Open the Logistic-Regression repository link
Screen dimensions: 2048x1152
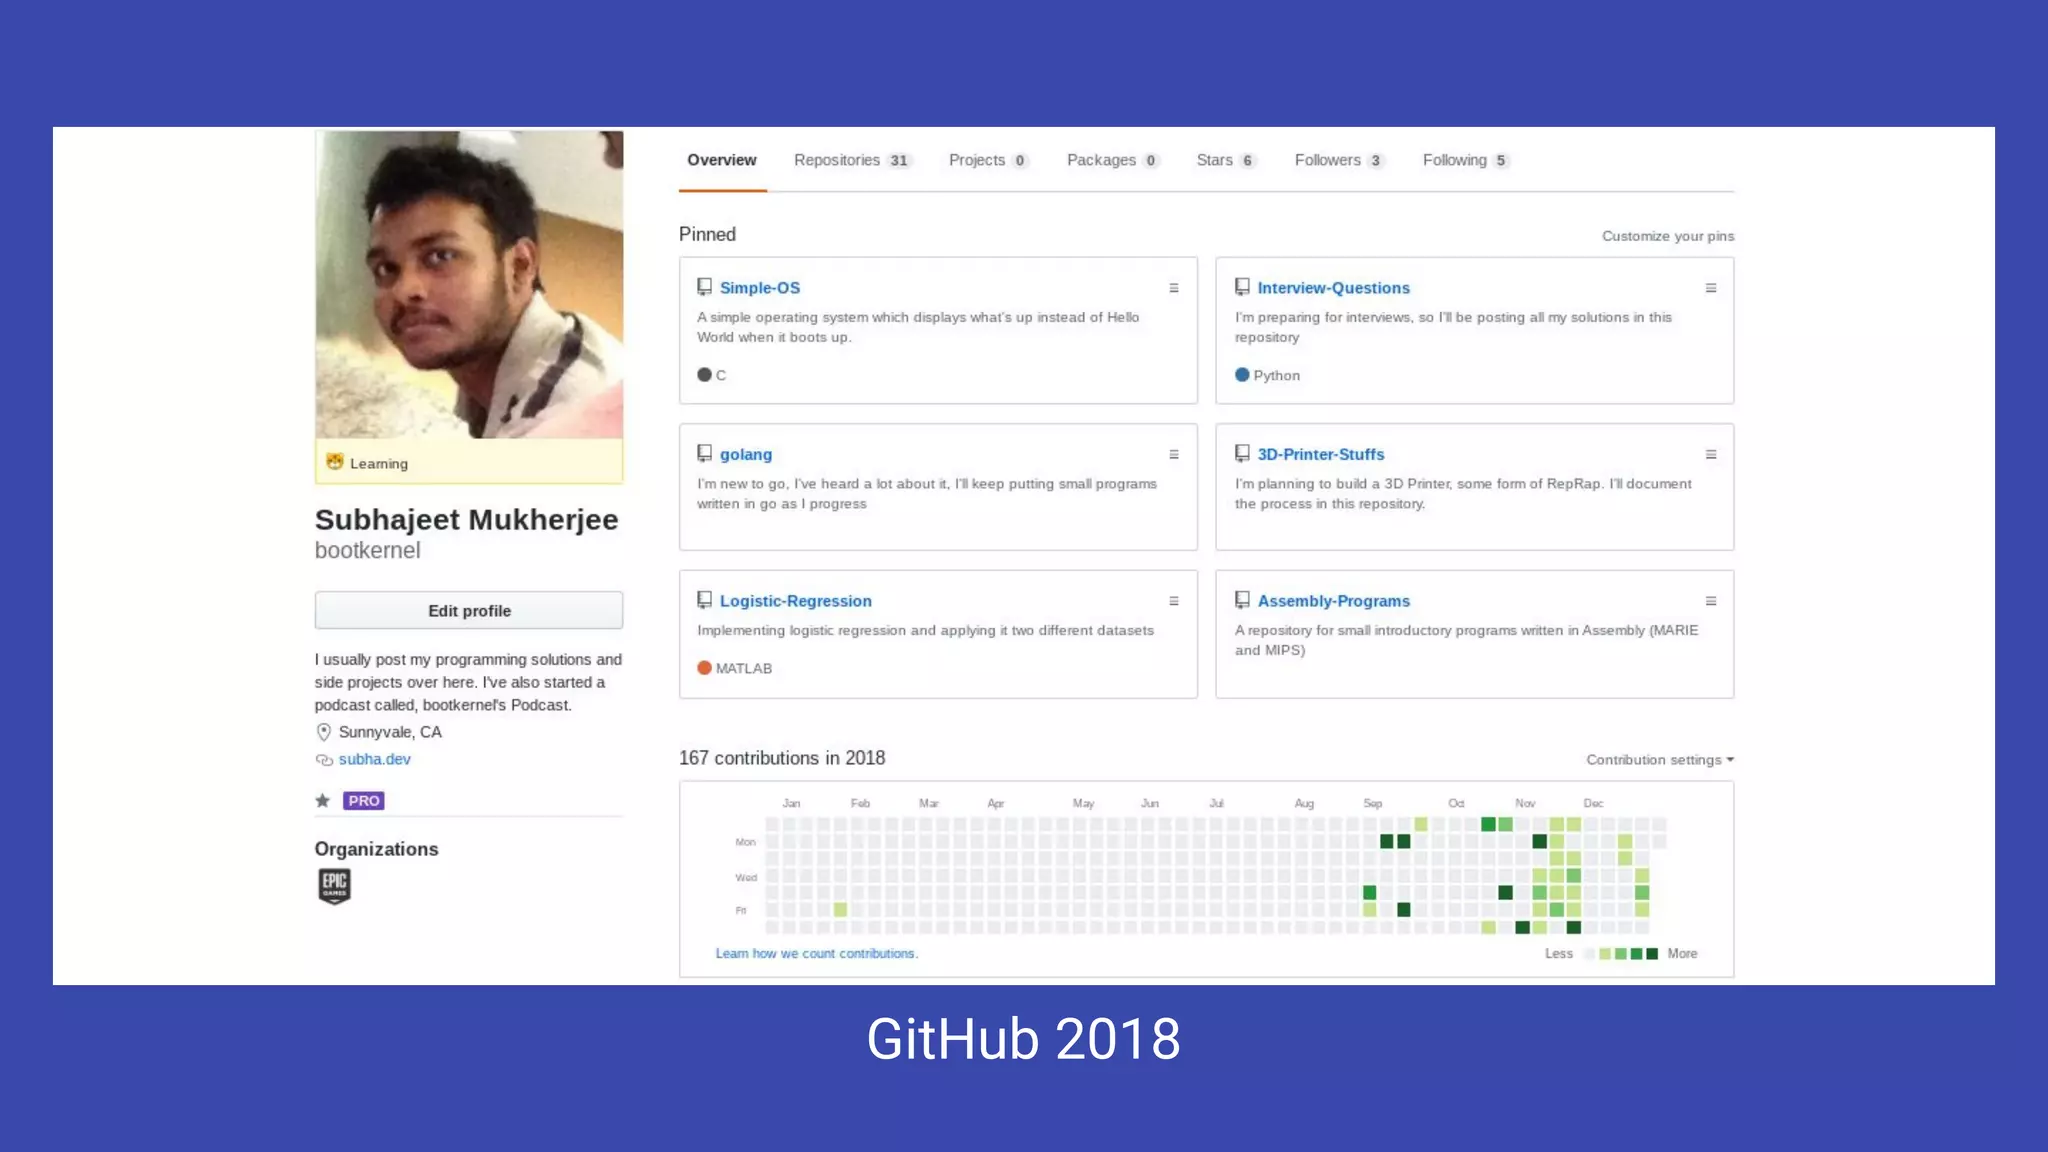796,601
